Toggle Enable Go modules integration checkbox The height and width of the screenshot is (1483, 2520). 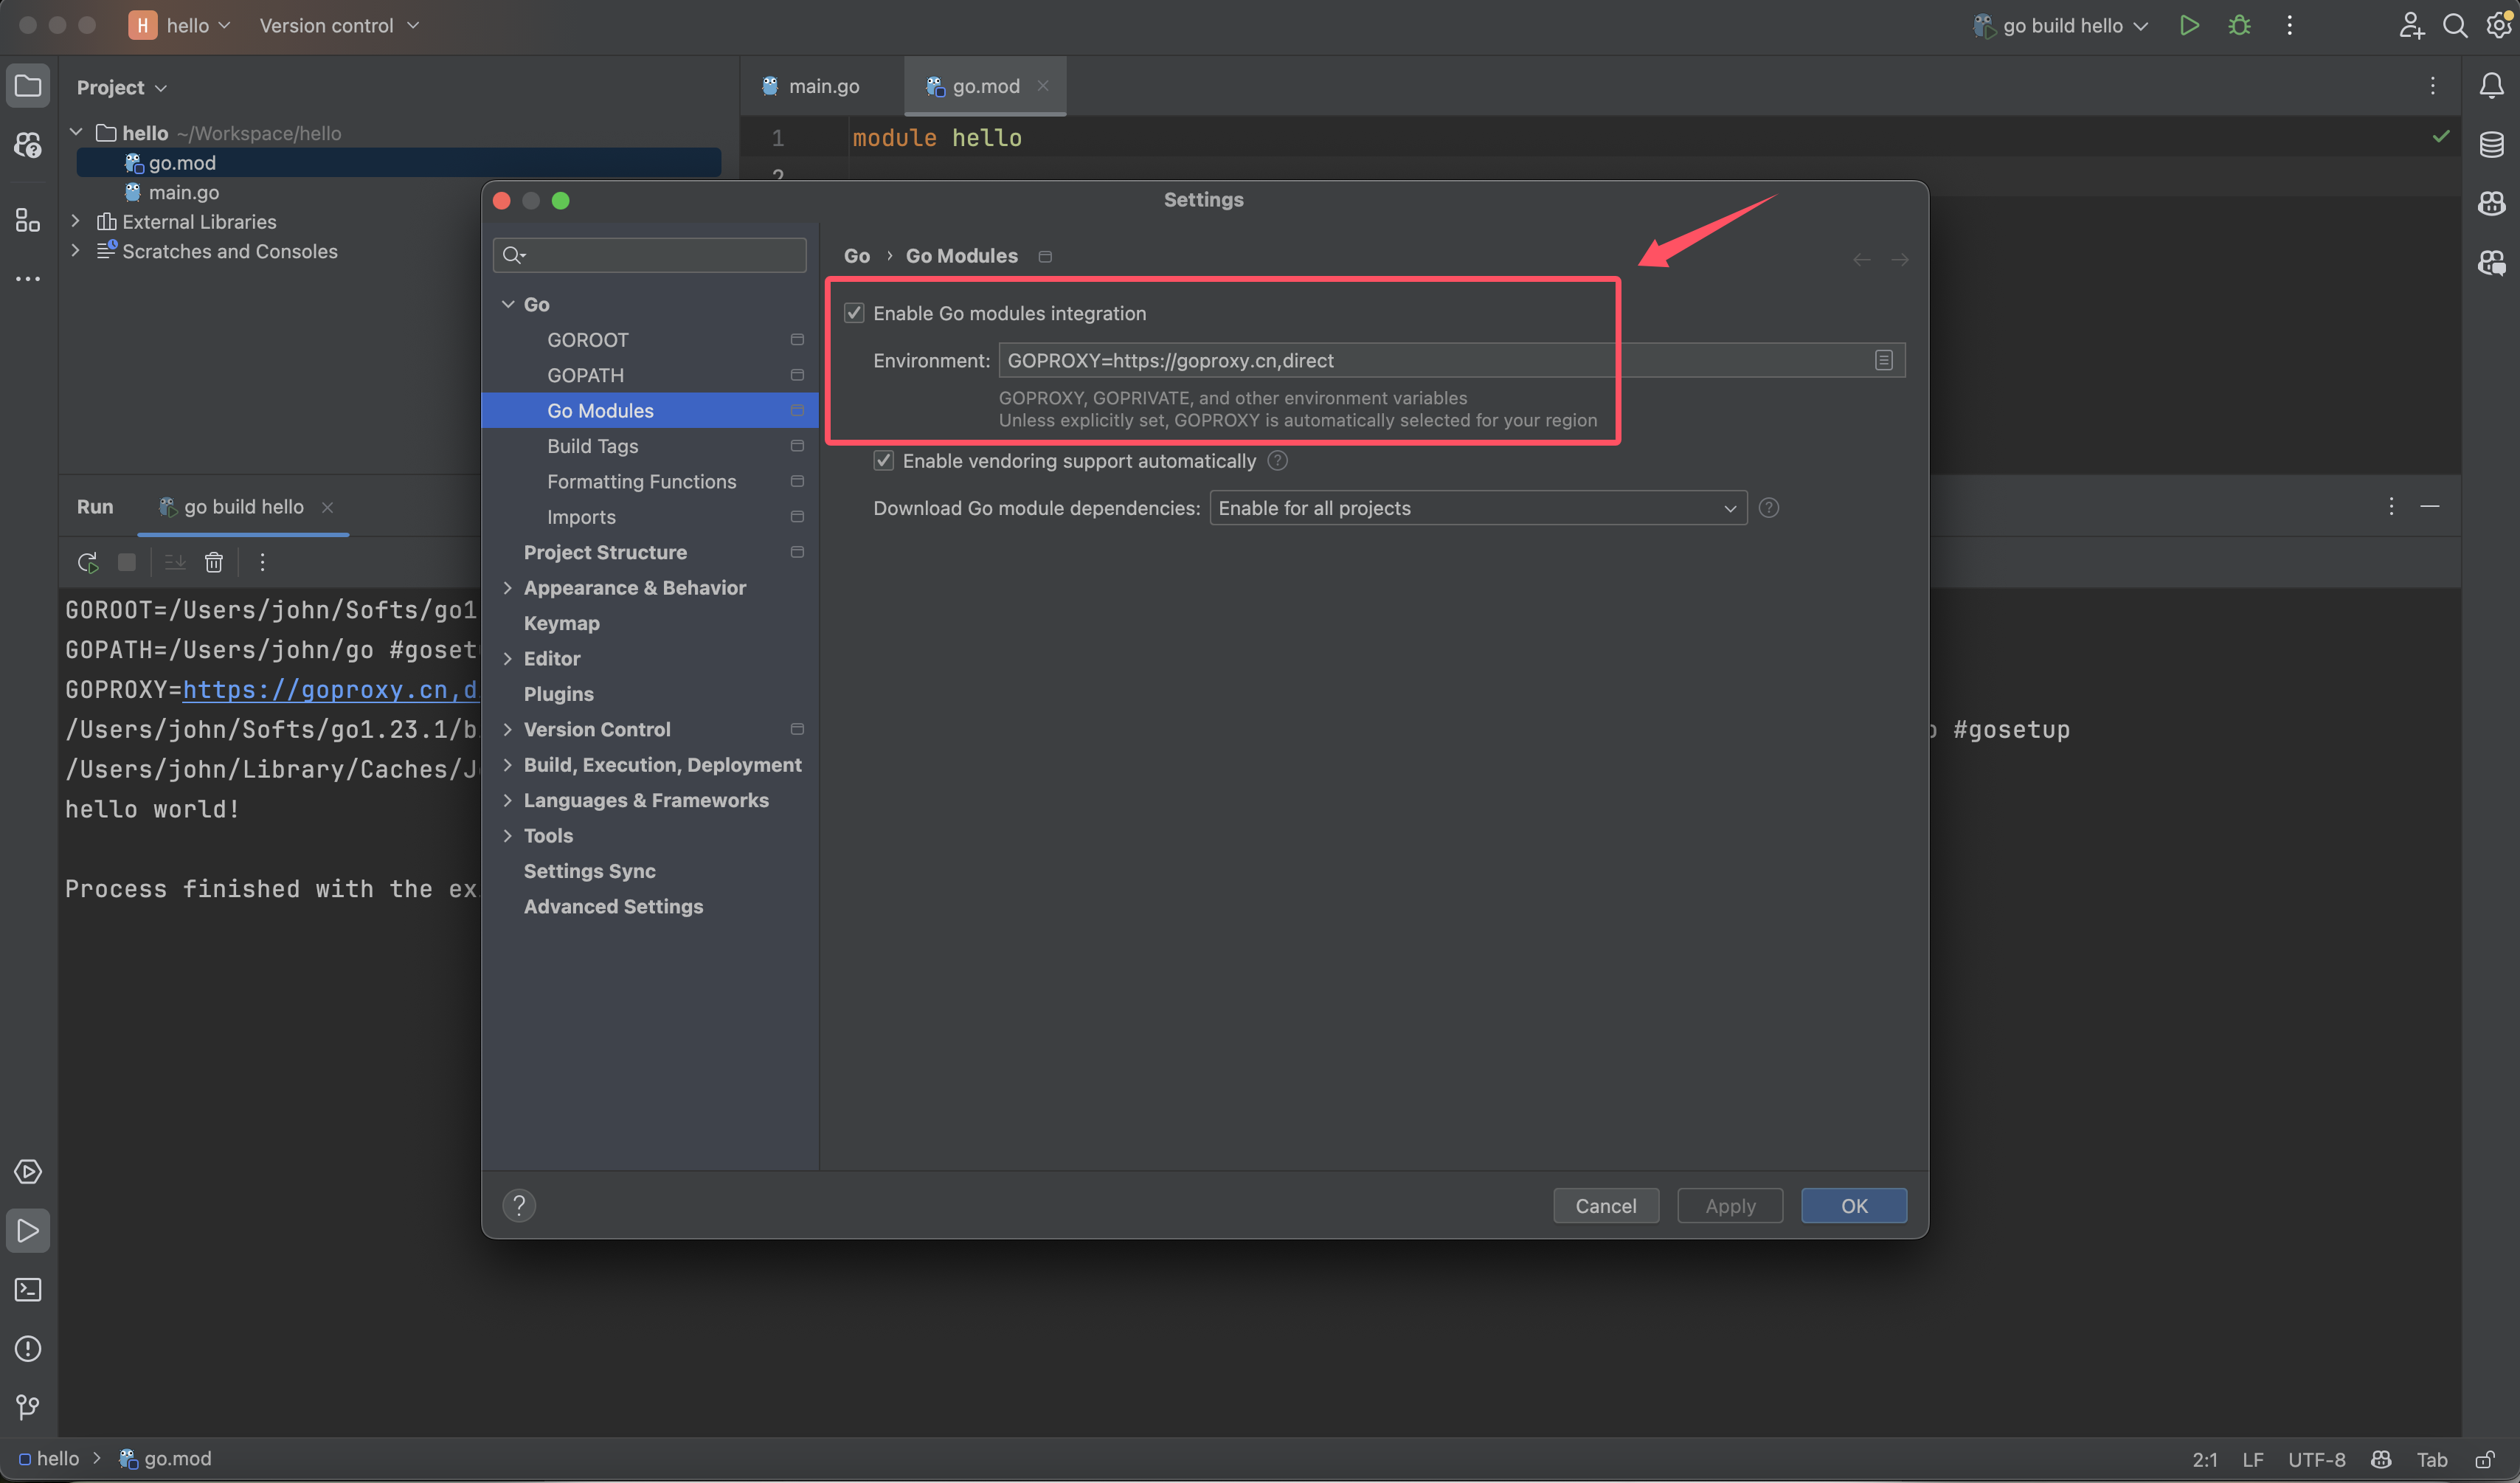pyautogui.click(x=854, y=313)
